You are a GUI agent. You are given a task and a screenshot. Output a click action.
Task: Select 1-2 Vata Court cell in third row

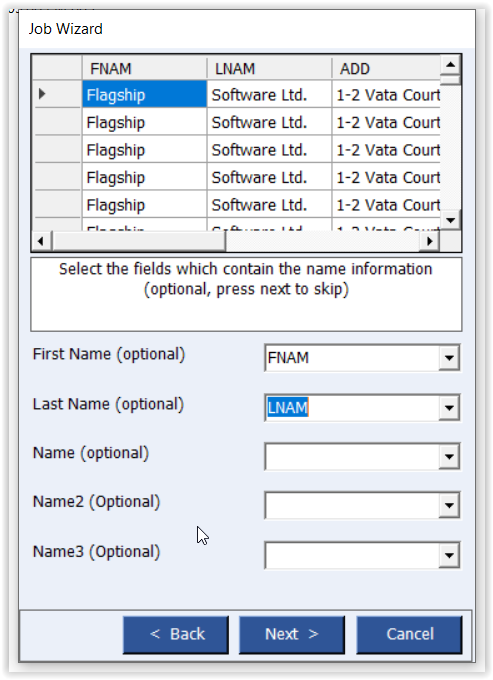[x=386, y=149]
